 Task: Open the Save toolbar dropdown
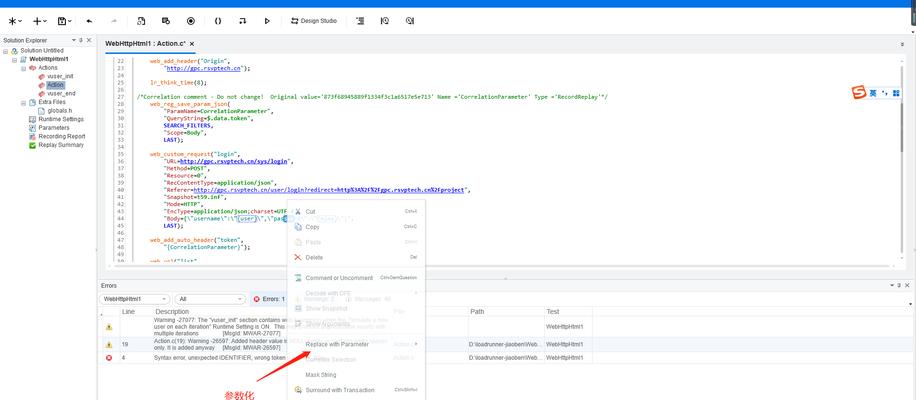click(x=64, y=21)
